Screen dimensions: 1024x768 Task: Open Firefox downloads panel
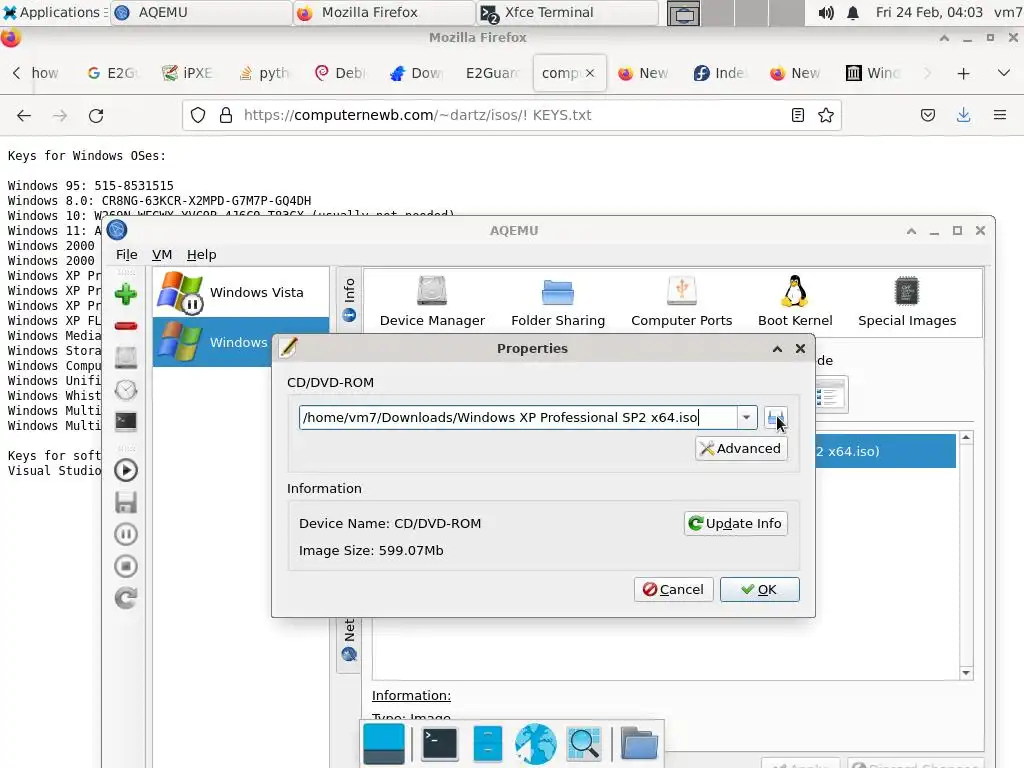pyautogui.click(x=963, y=116)
